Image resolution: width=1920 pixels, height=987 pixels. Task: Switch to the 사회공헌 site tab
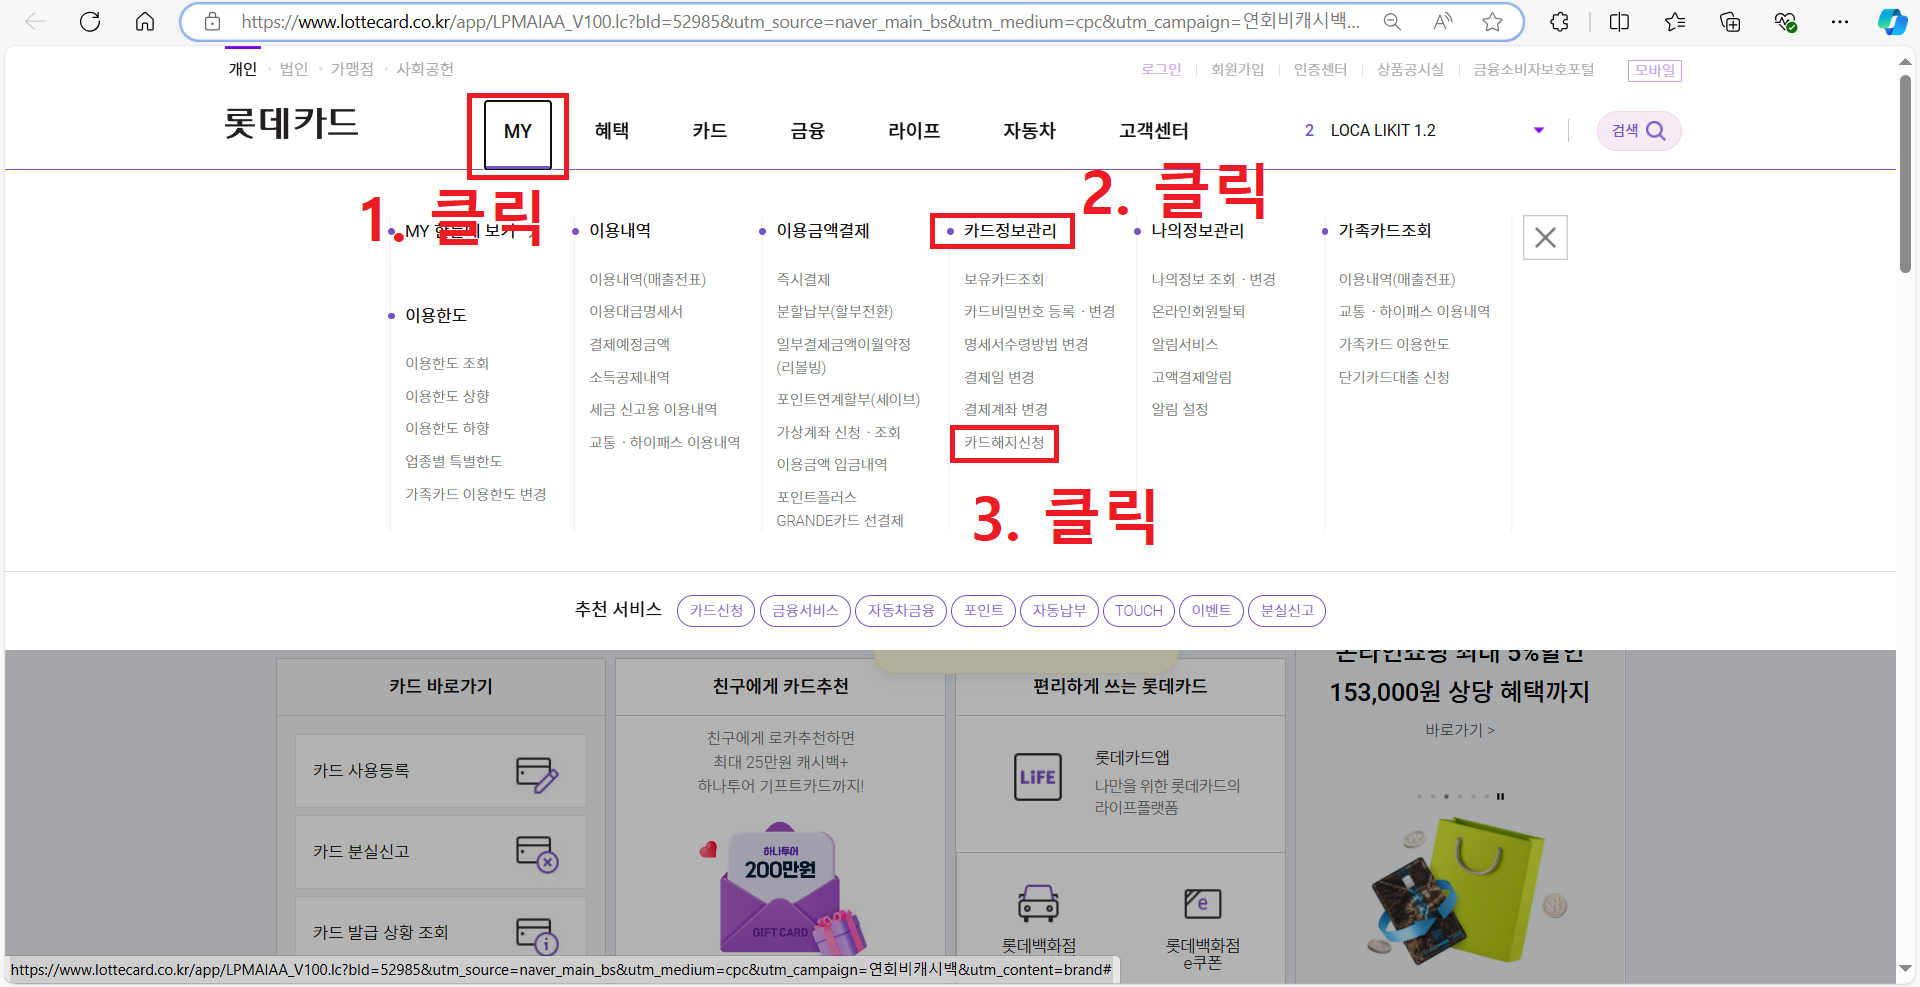[x=425, y=69]
